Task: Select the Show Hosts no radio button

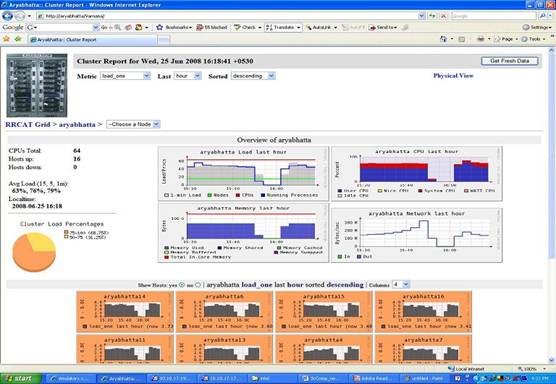Action: point(198,285)
